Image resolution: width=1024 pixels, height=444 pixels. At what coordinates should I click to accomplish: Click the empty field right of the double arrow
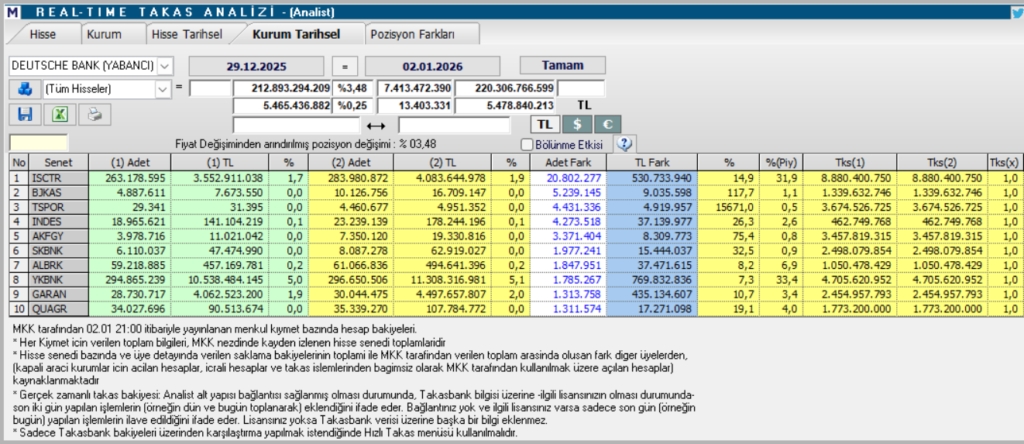[454, 125]
